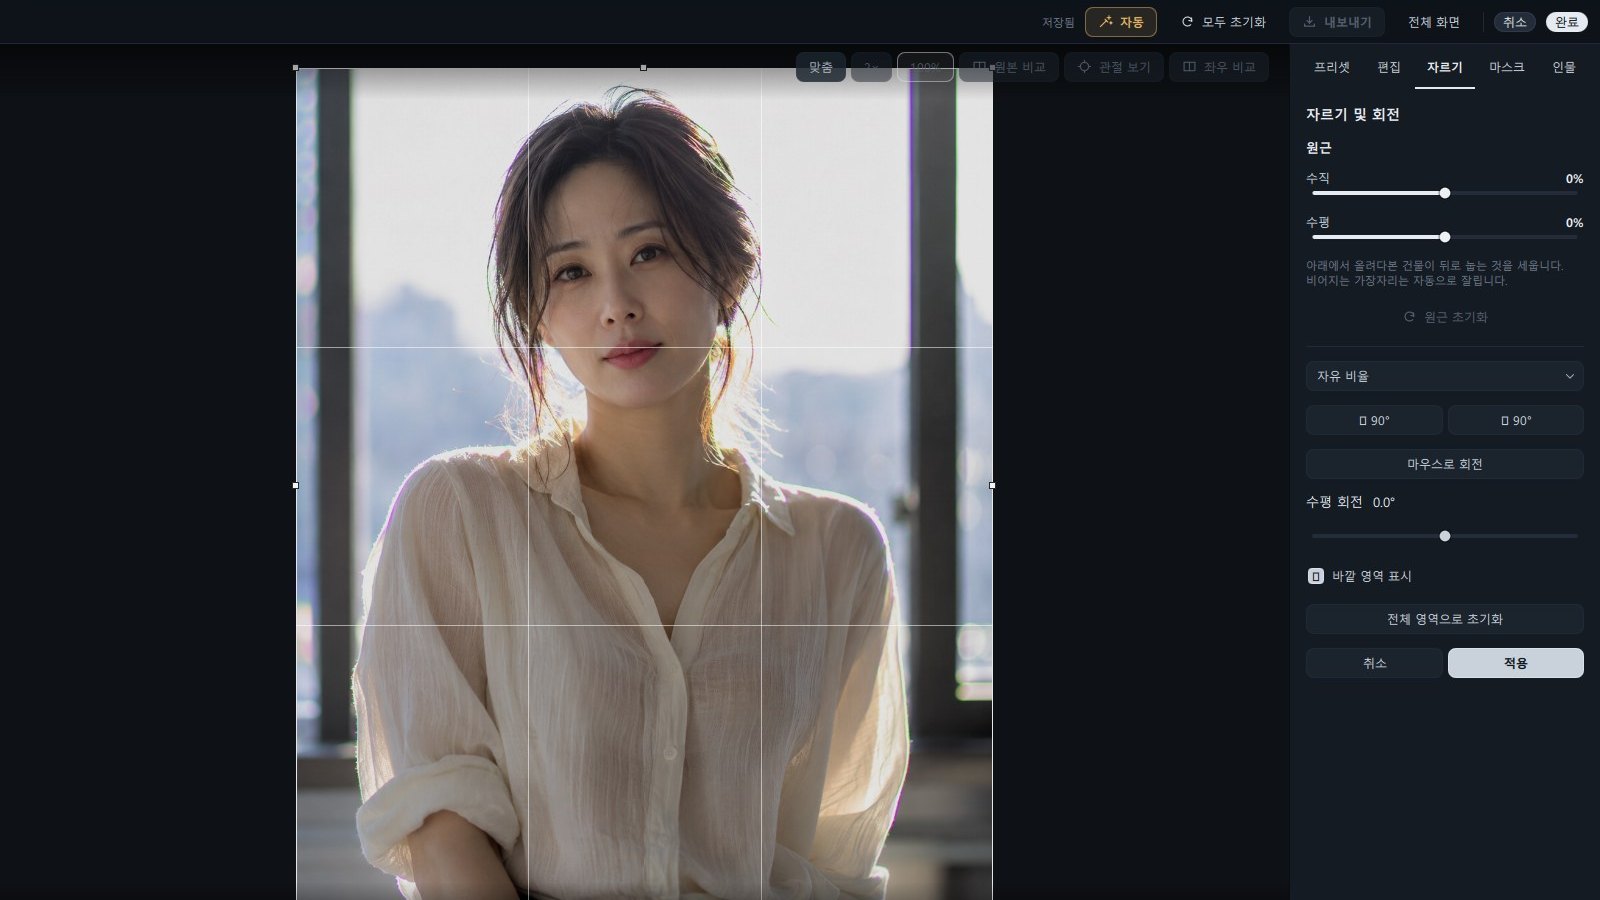This screenshot has width=1600, height=900.
Task: Open the 마스크 tab
Action: pos(1506,67)
